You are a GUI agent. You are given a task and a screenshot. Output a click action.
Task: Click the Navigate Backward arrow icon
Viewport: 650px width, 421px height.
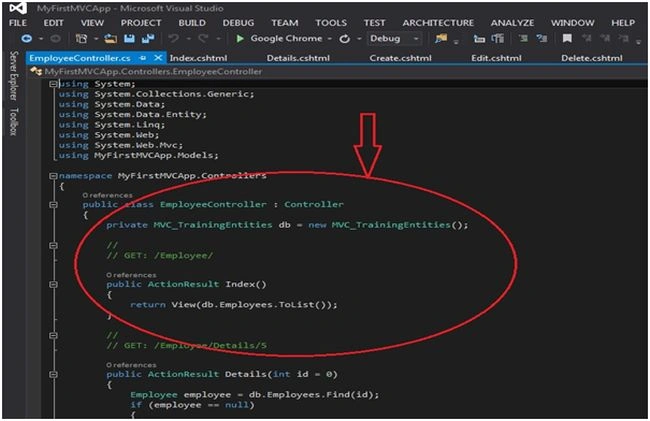(27, 39)
